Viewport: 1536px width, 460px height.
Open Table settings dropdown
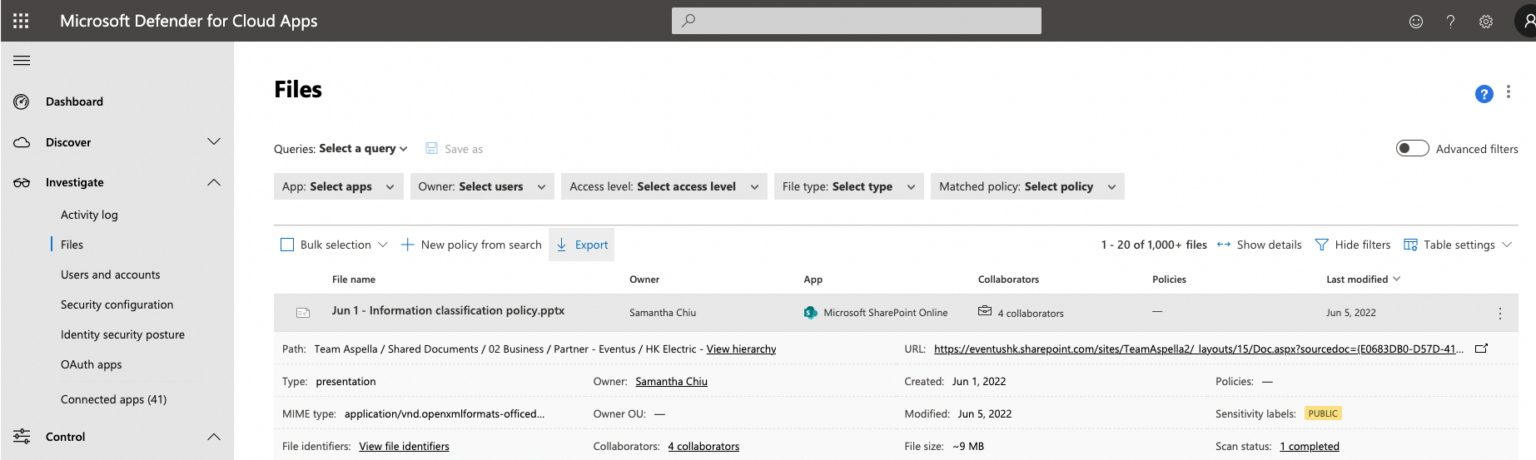[1458, 245]
